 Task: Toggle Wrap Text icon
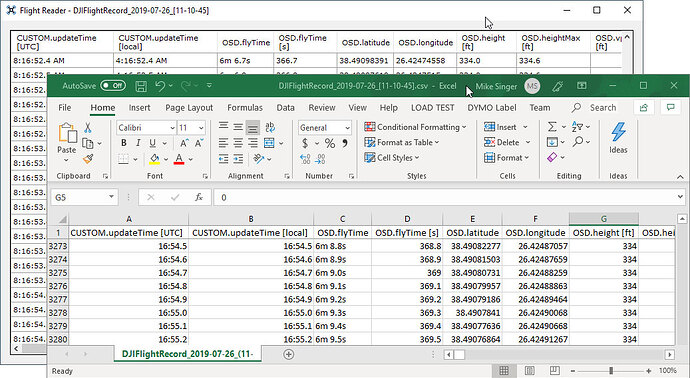(270, 127)
